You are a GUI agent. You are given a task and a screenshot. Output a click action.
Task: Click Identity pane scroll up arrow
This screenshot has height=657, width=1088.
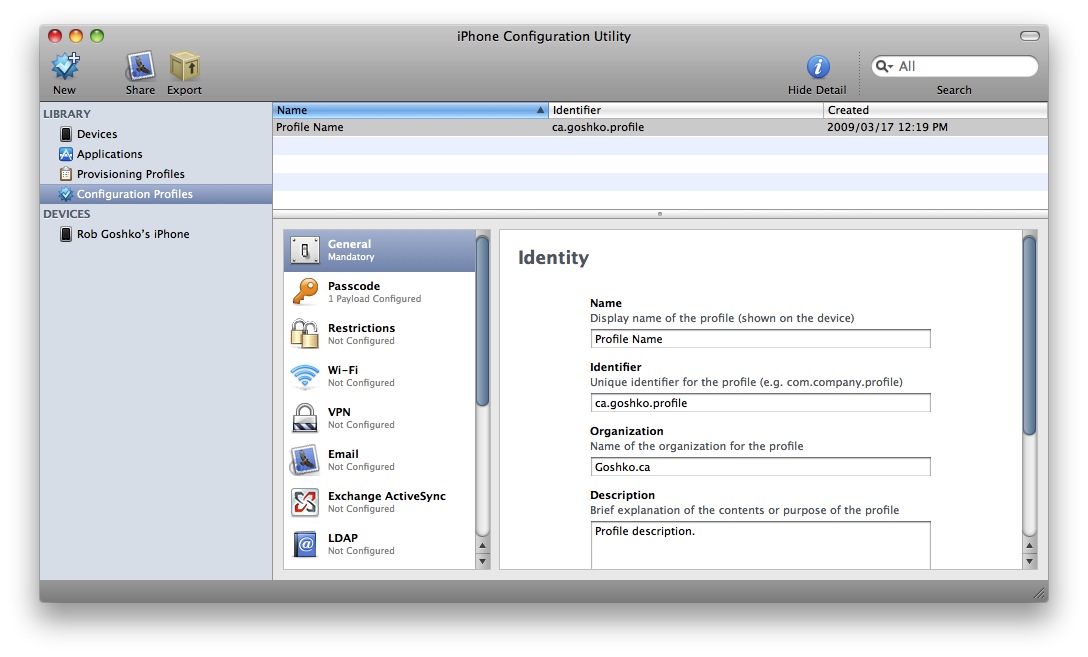pos(1030,546)
